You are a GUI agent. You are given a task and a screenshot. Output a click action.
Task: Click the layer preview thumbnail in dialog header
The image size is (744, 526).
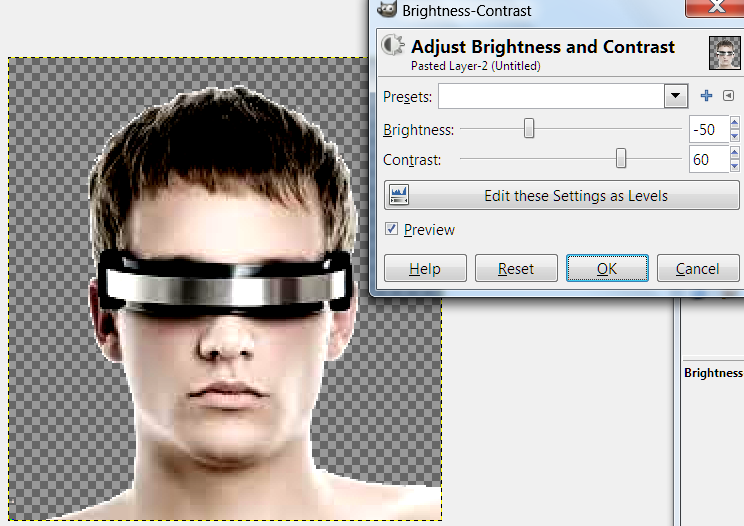coord(722,52)
